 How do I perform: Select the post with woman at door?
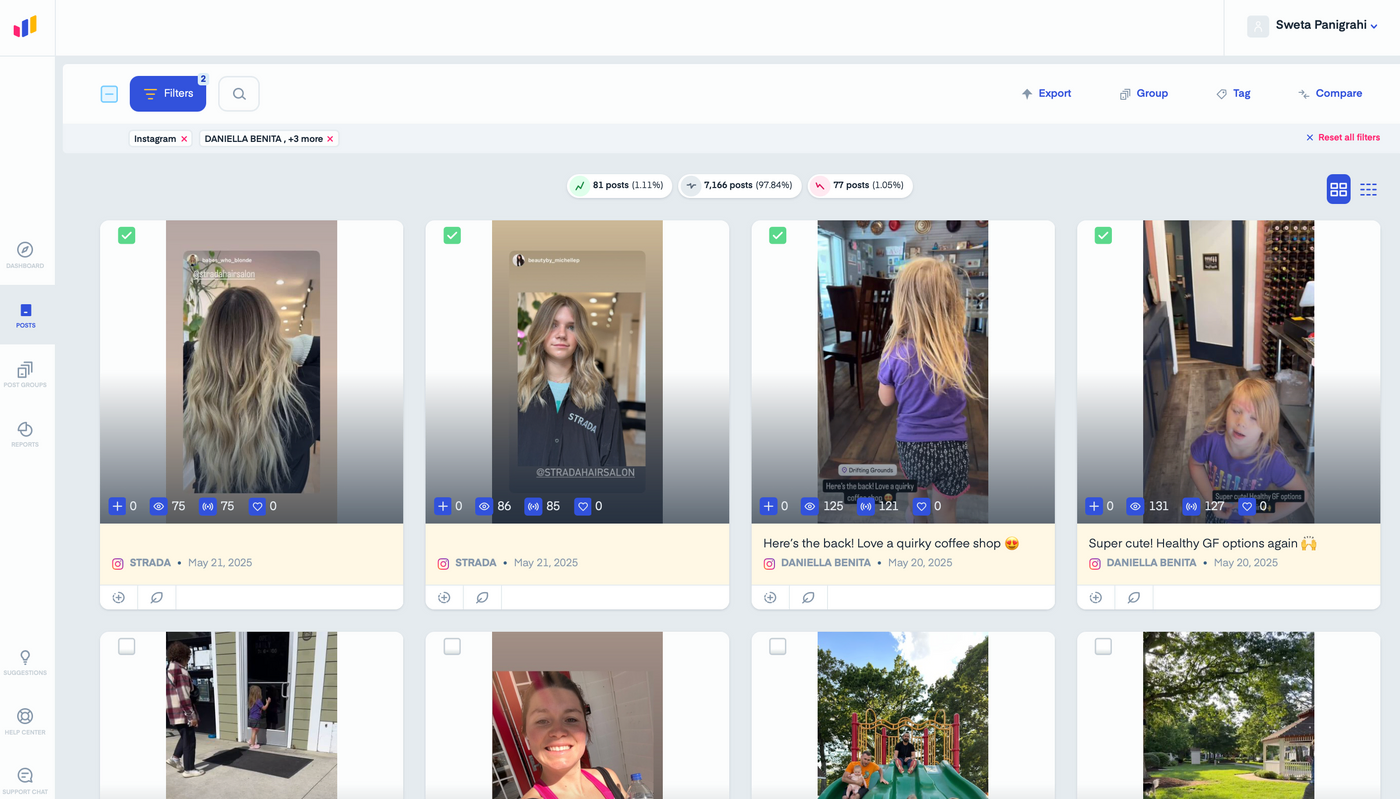(x=126, y=646)
